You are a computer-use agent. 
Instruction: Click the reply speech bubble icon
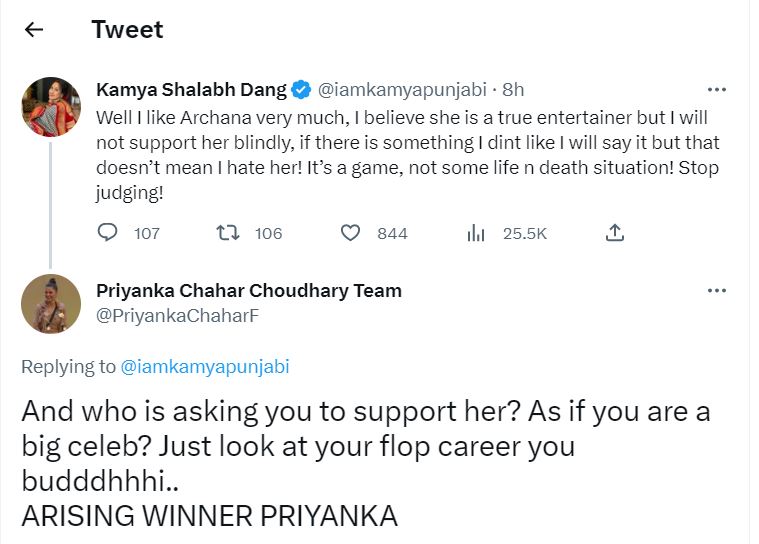pos(108,233)
